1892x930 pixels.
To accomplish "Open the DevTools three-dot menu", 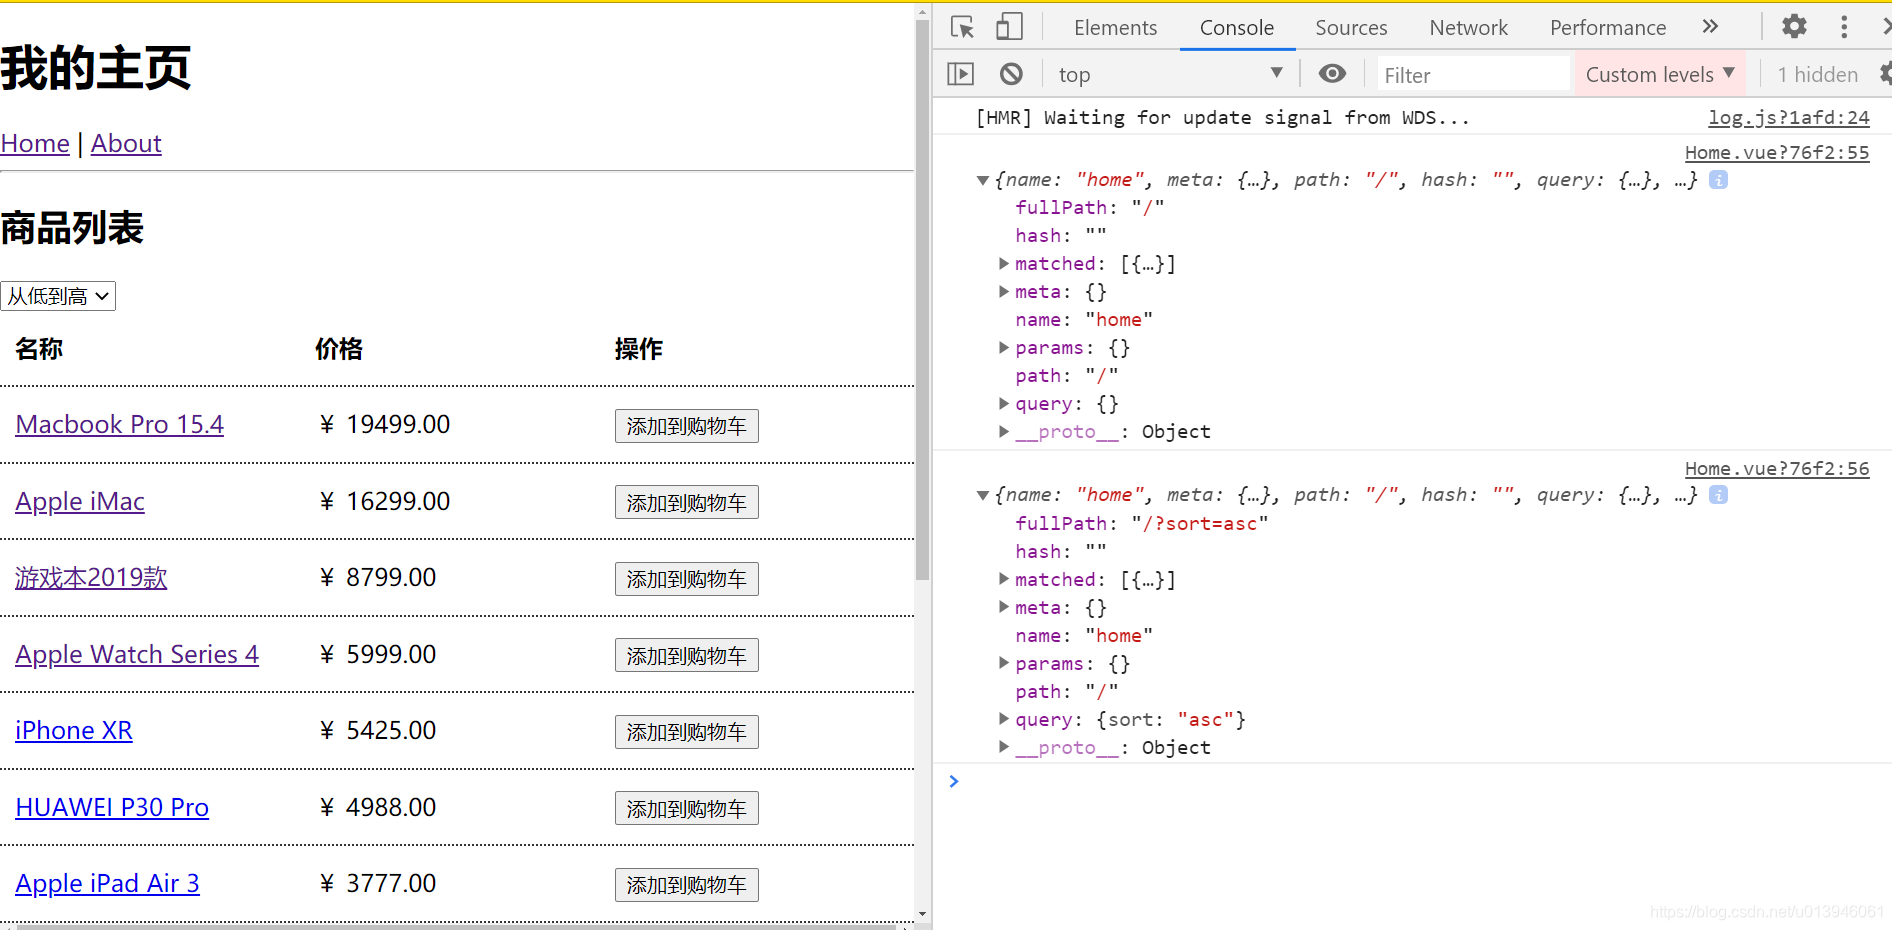I will pyautogui.click(x=1844, y=27).
